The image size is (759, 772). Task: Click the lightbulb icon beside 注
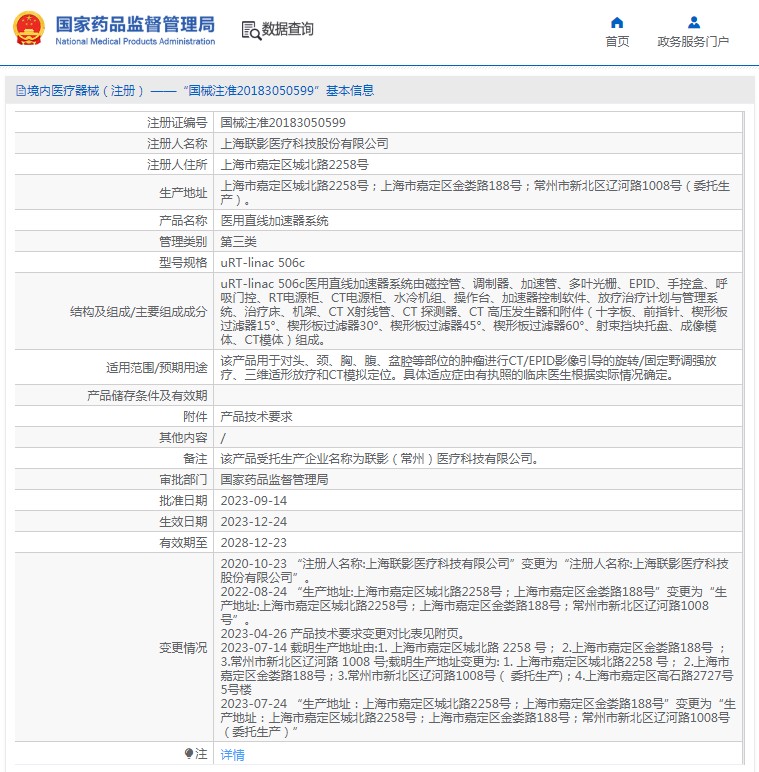pos(189,753)
